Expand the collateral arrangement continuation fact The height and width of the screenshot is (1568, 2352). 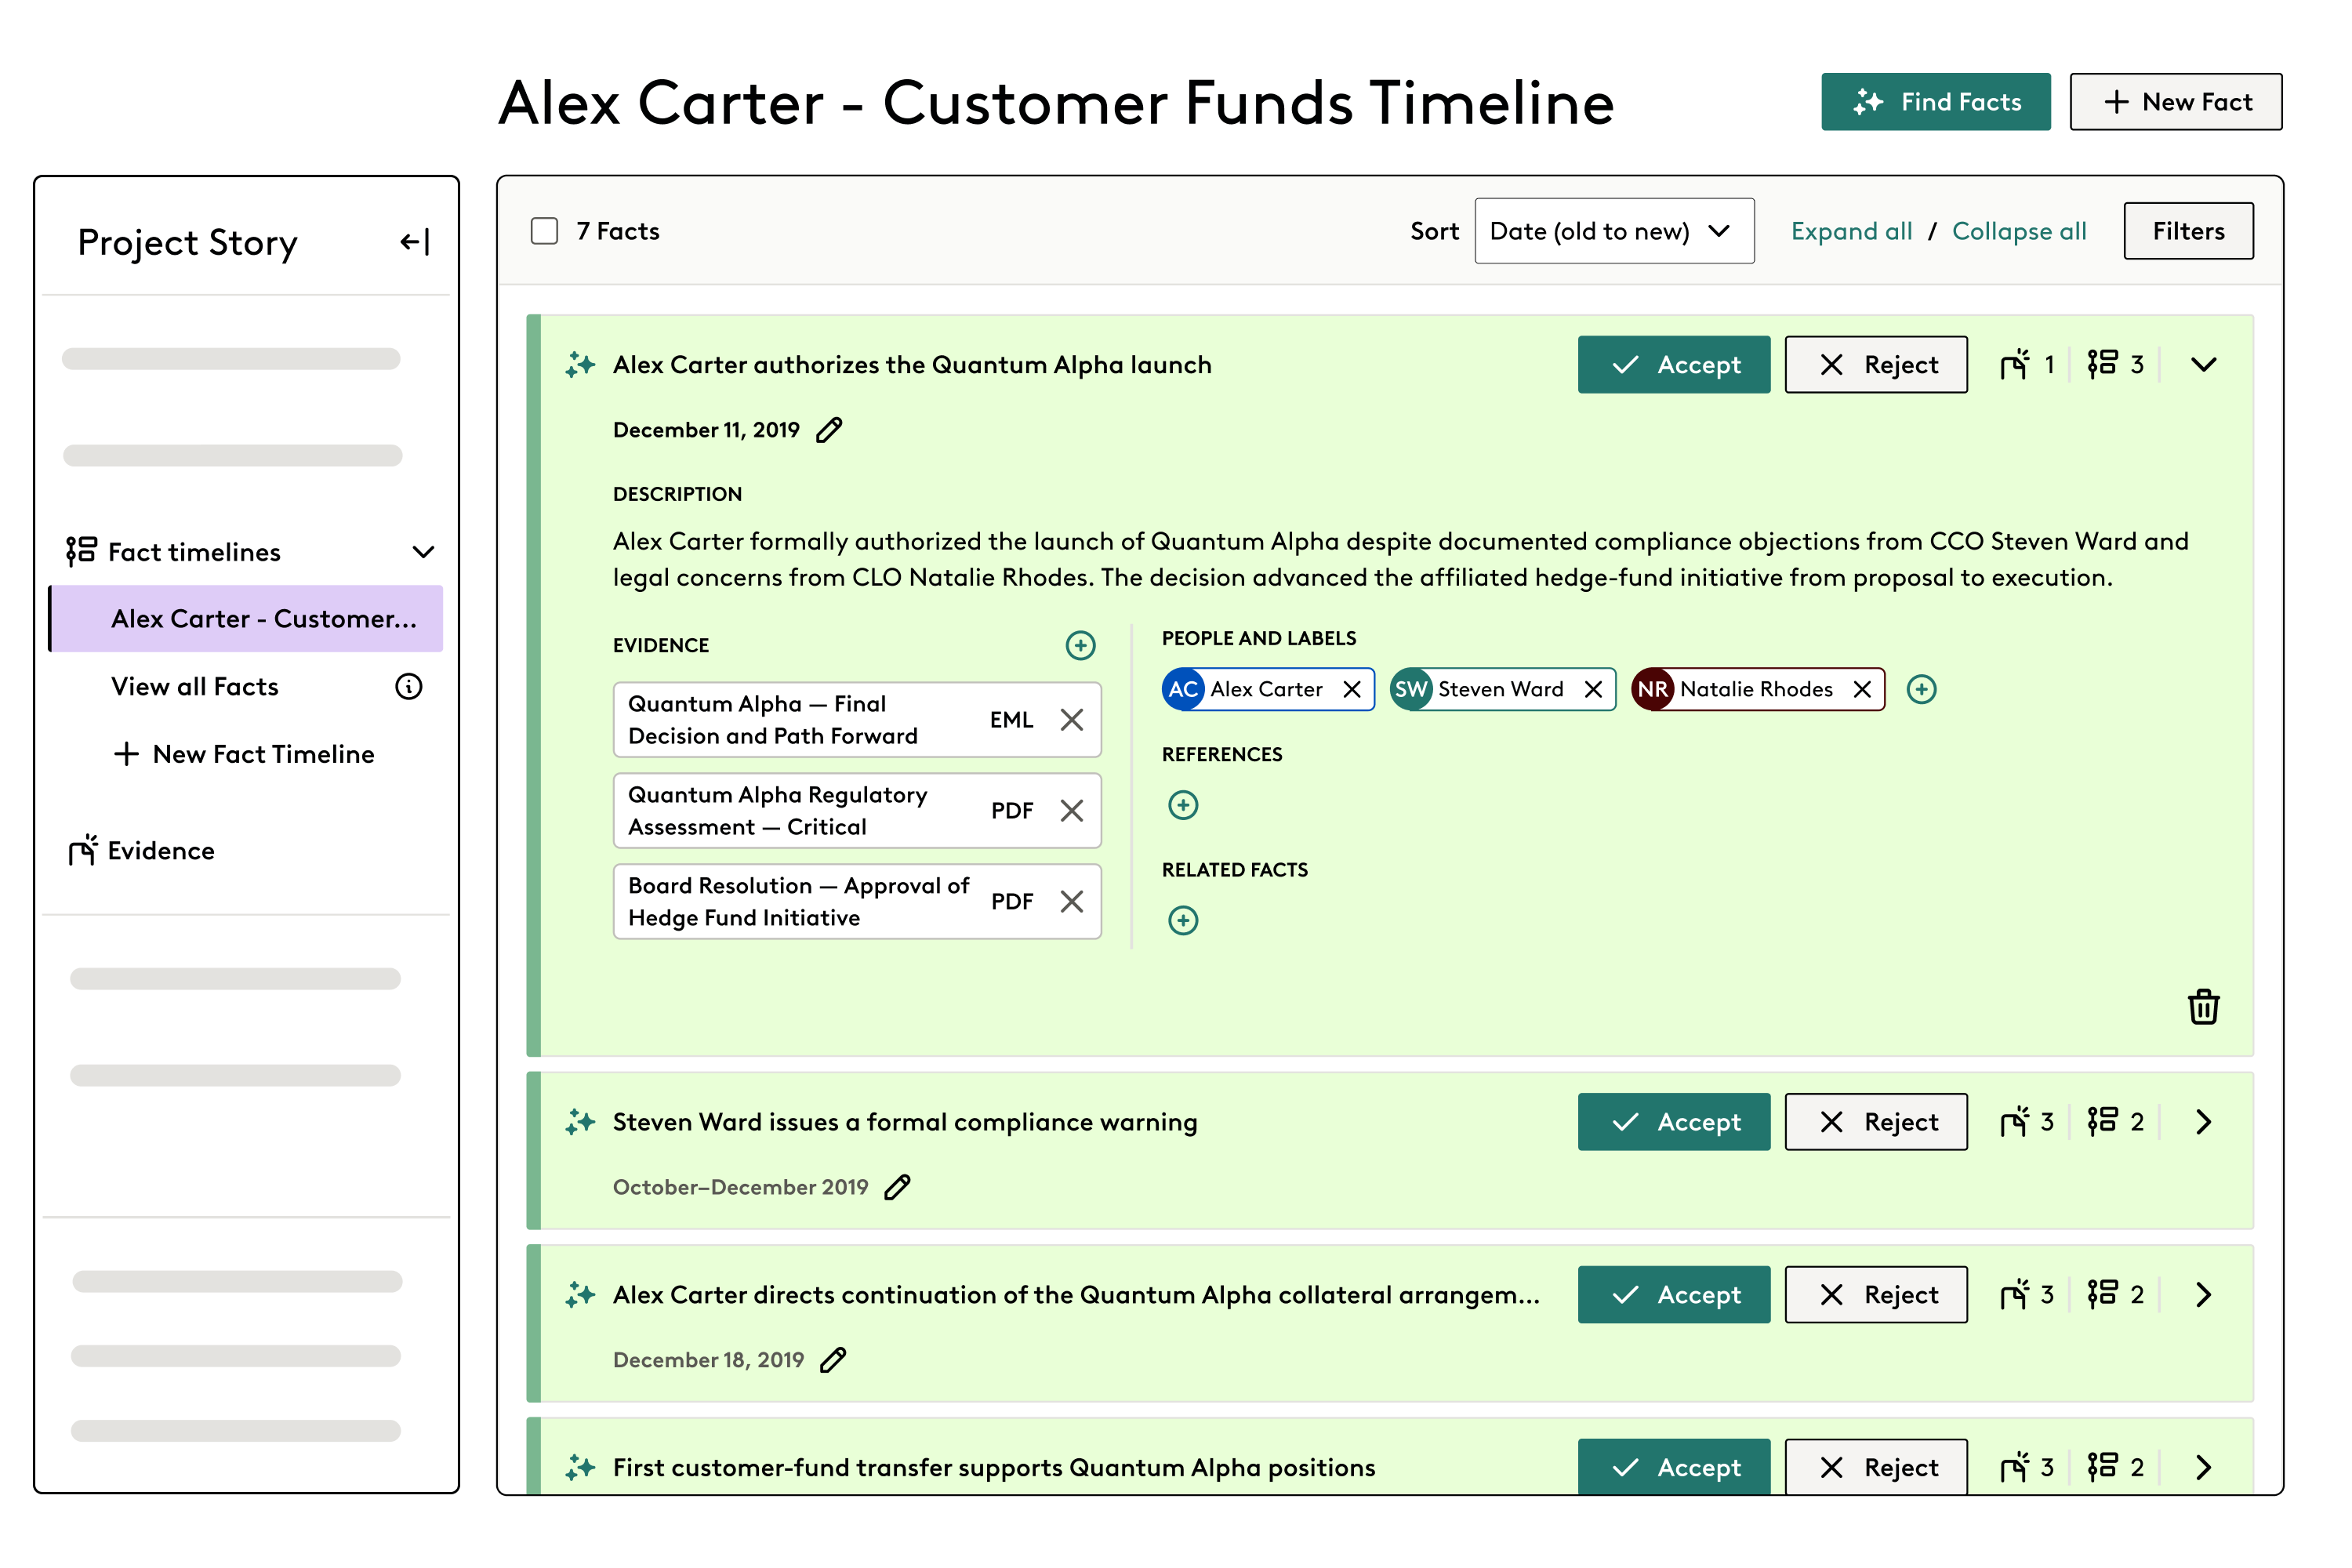click(x=2203, y=1295)
